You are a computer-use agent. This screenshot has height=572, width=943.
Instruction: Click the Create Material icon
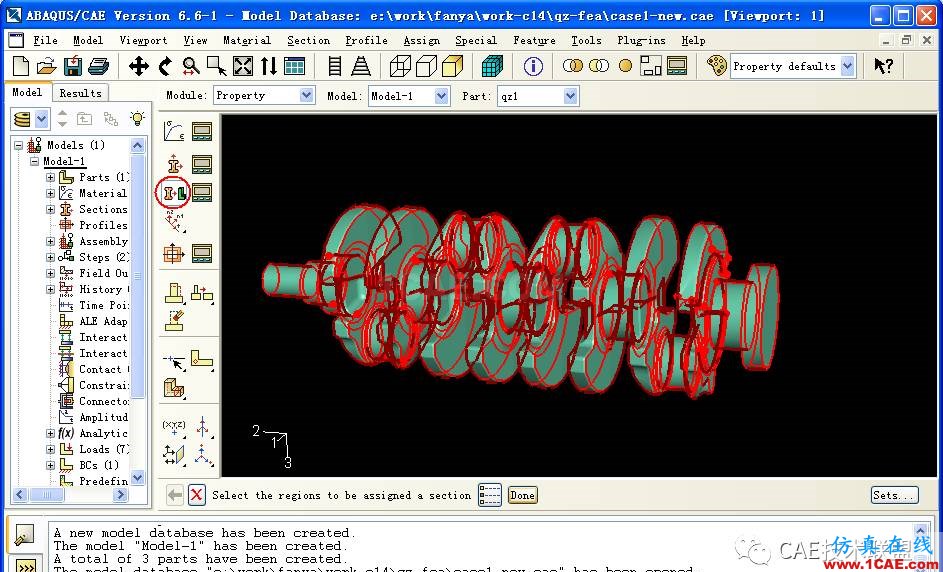(174, 131)
